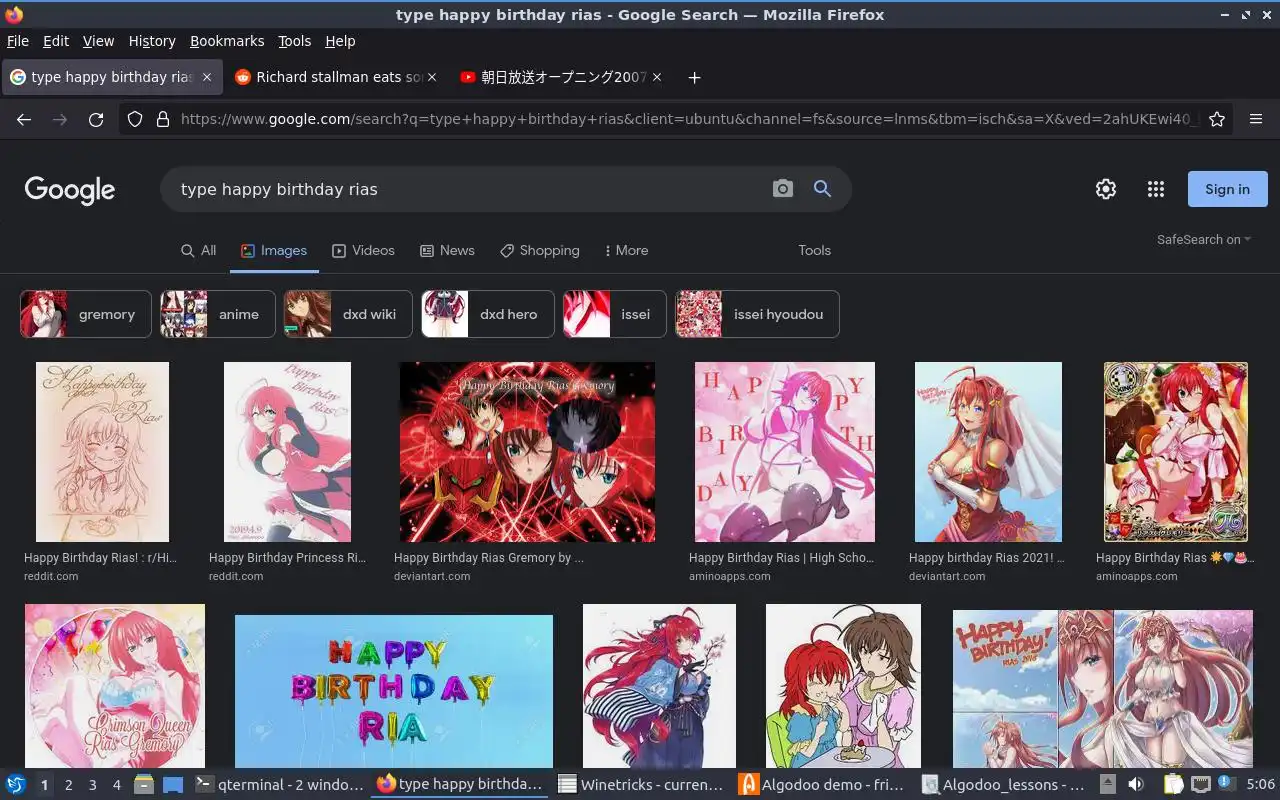This screenshot has width=1280, height=800.
Task: Open Google quick settings gear
Action: [1106, 189]
